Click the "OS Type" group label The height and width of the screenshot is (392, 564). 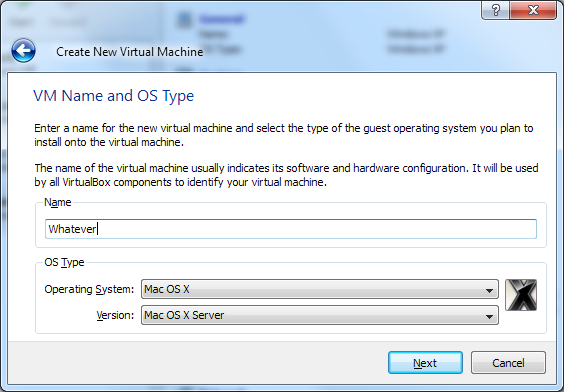click(64, 262)
